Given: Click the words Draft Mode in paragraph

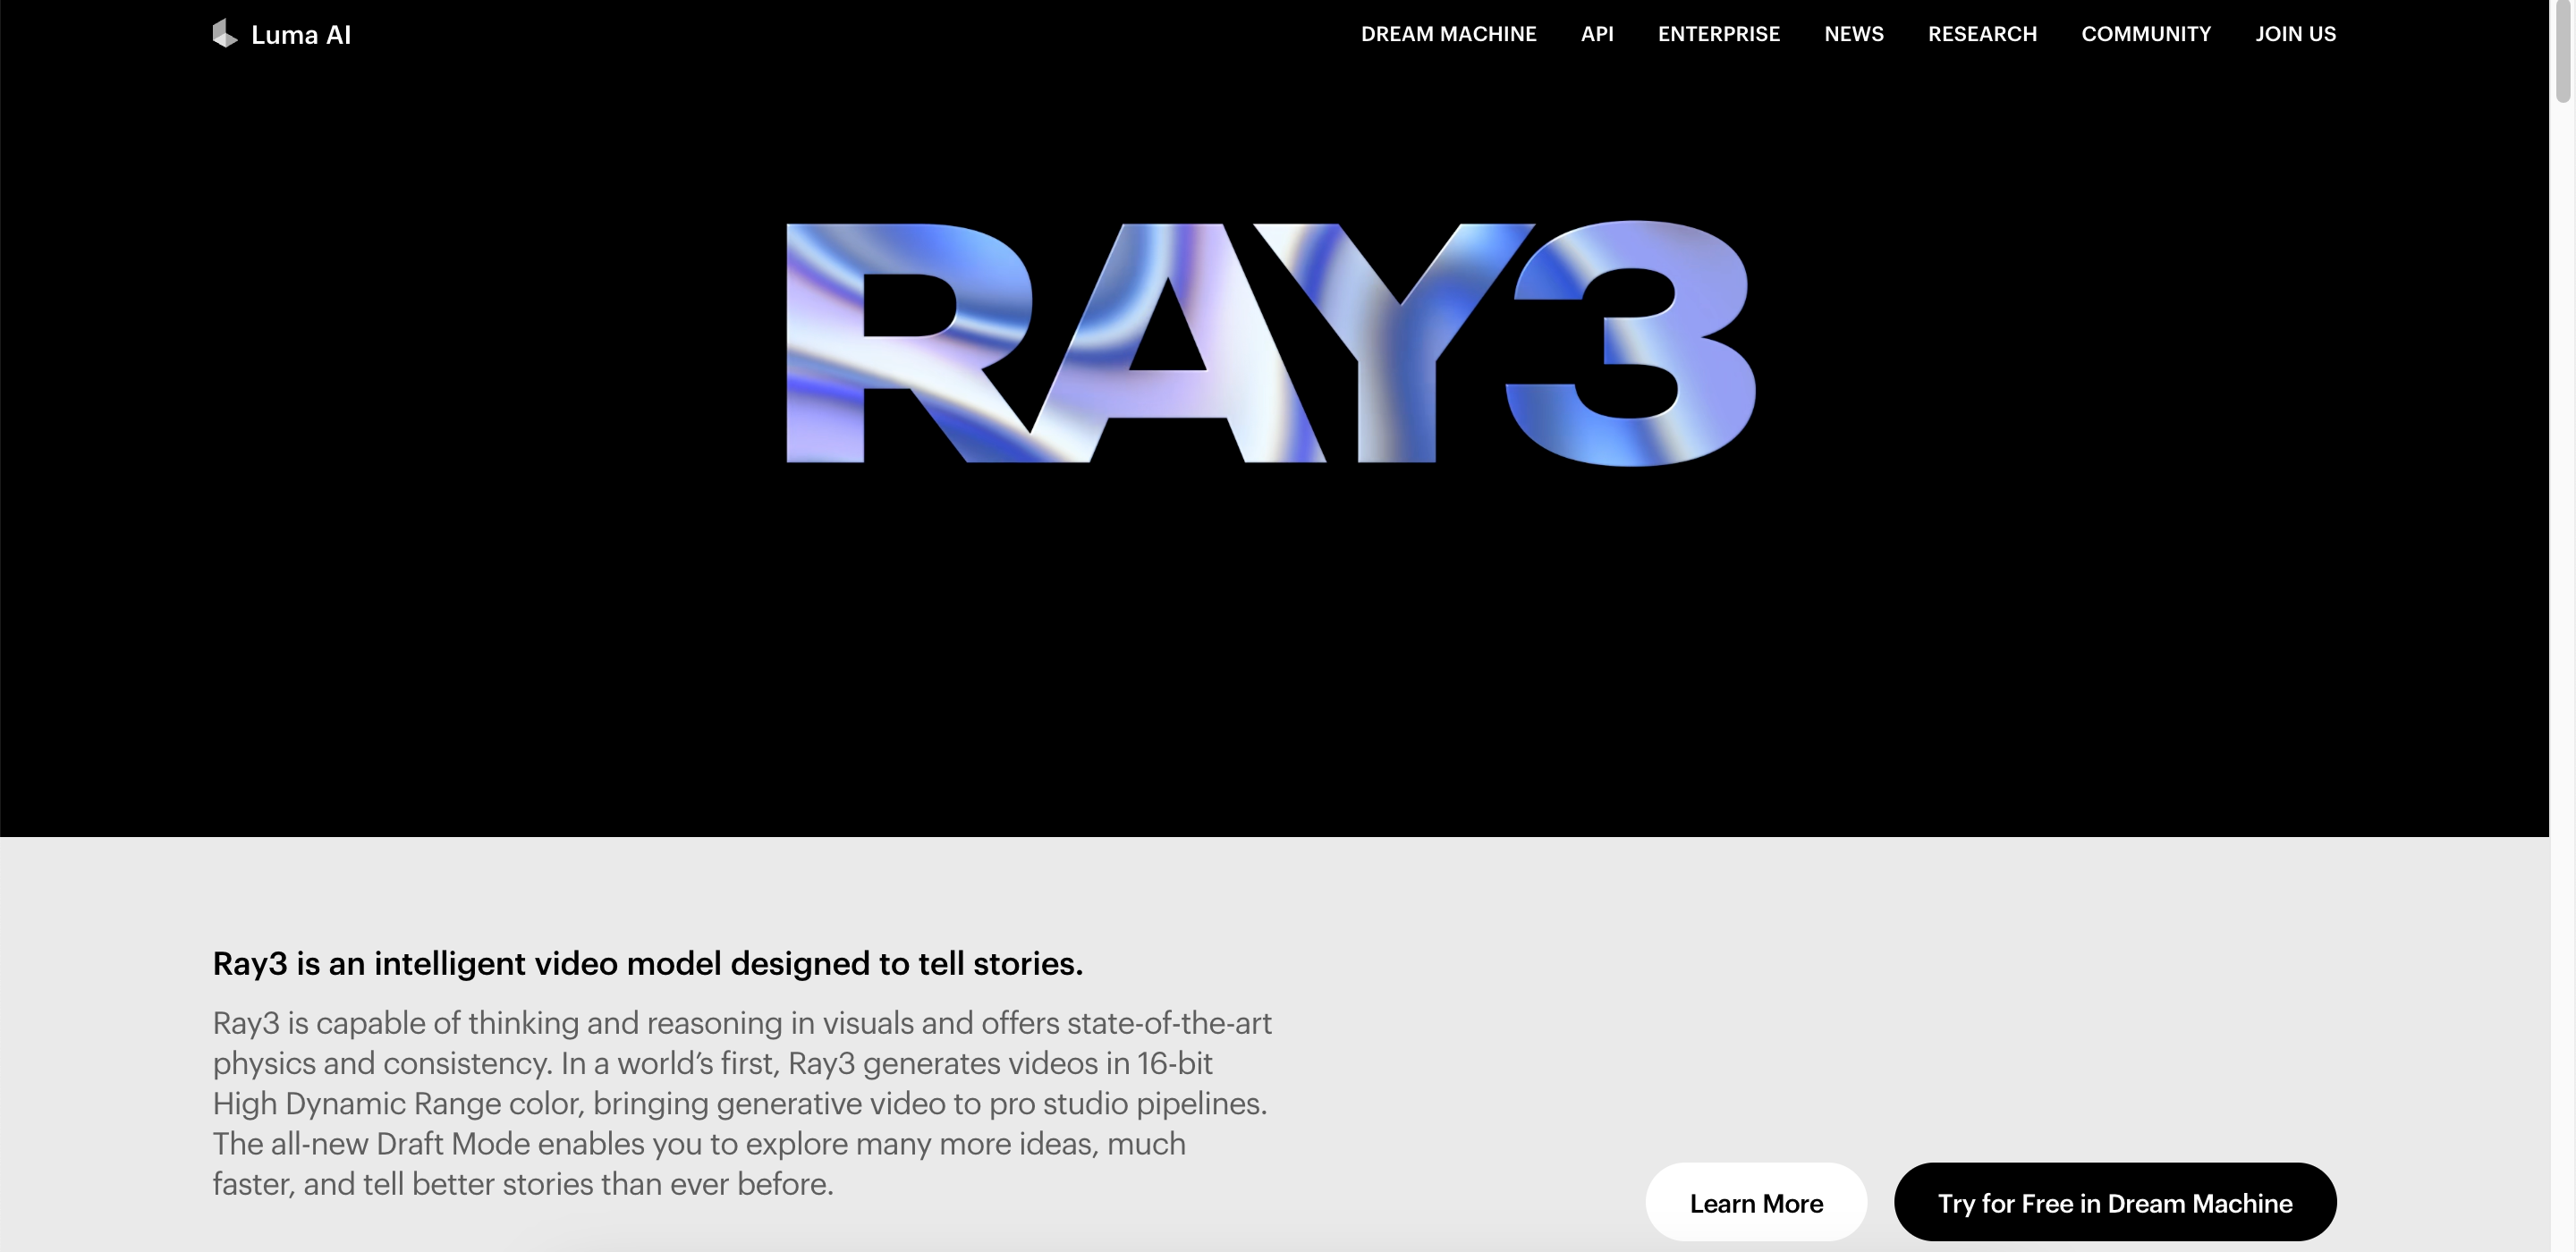Looking at the screenshot, I should [452, 1143].
